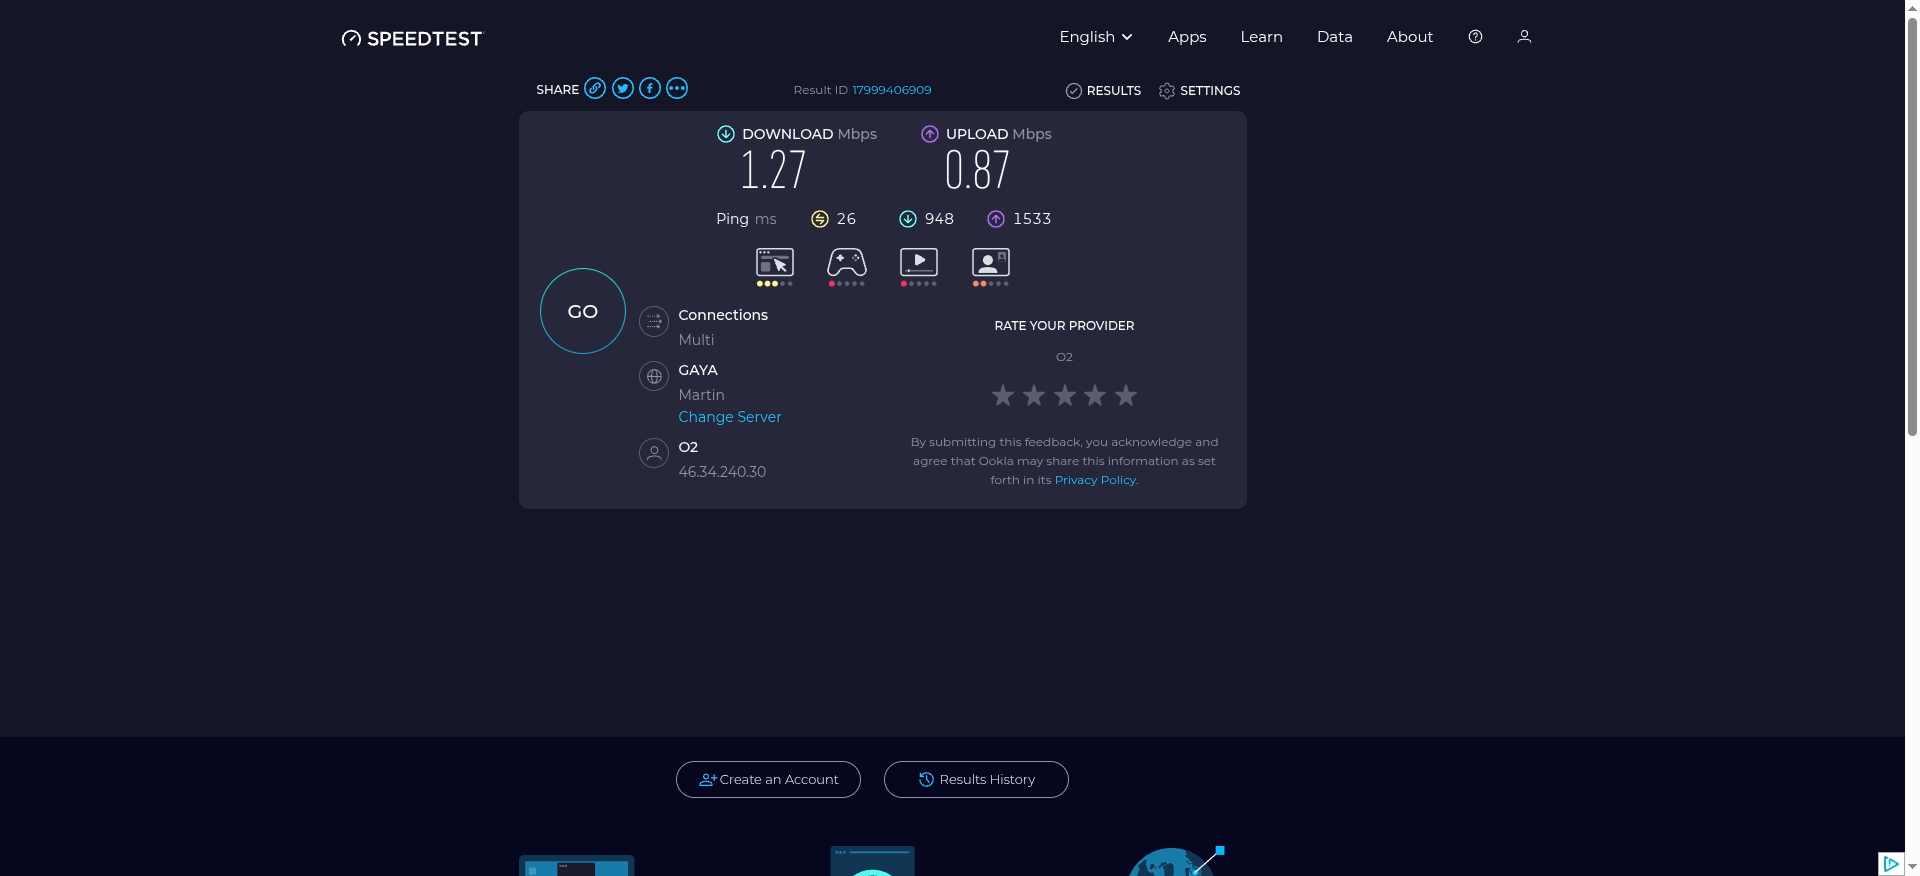Open the Privacy Policy link
This screenshot has width=1920, height=876.
click(x=1095, y=480)
